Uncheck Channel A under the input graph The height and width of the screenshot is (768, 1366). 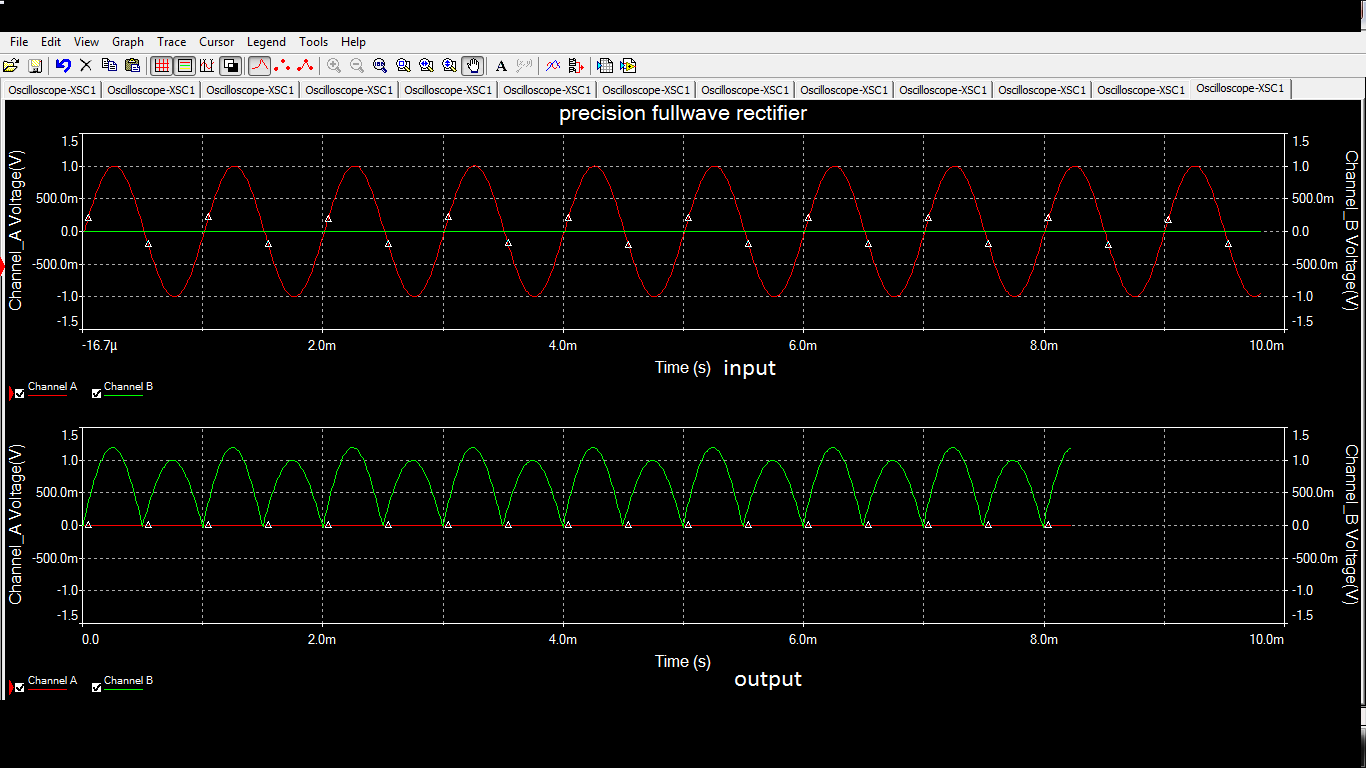click(18, 392)
